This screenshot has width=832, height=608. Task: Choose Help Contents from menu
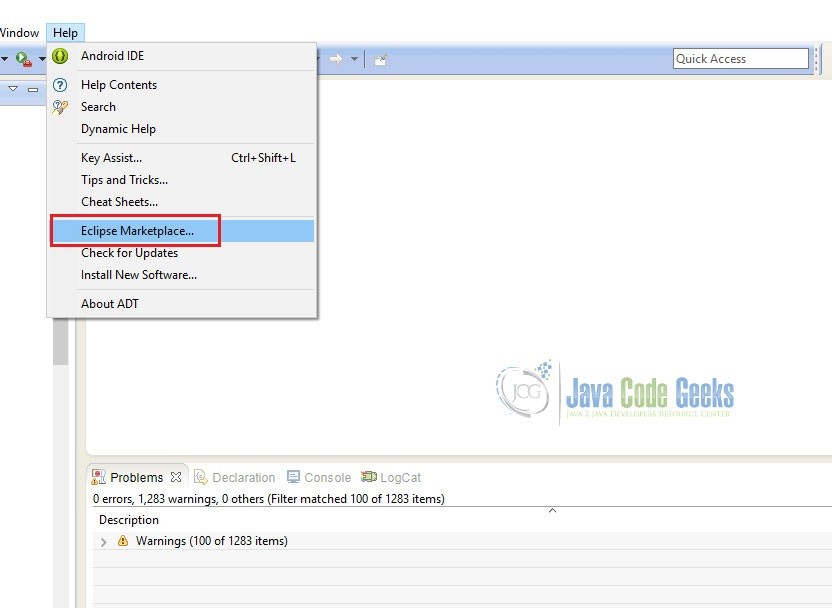coord(182,85)
